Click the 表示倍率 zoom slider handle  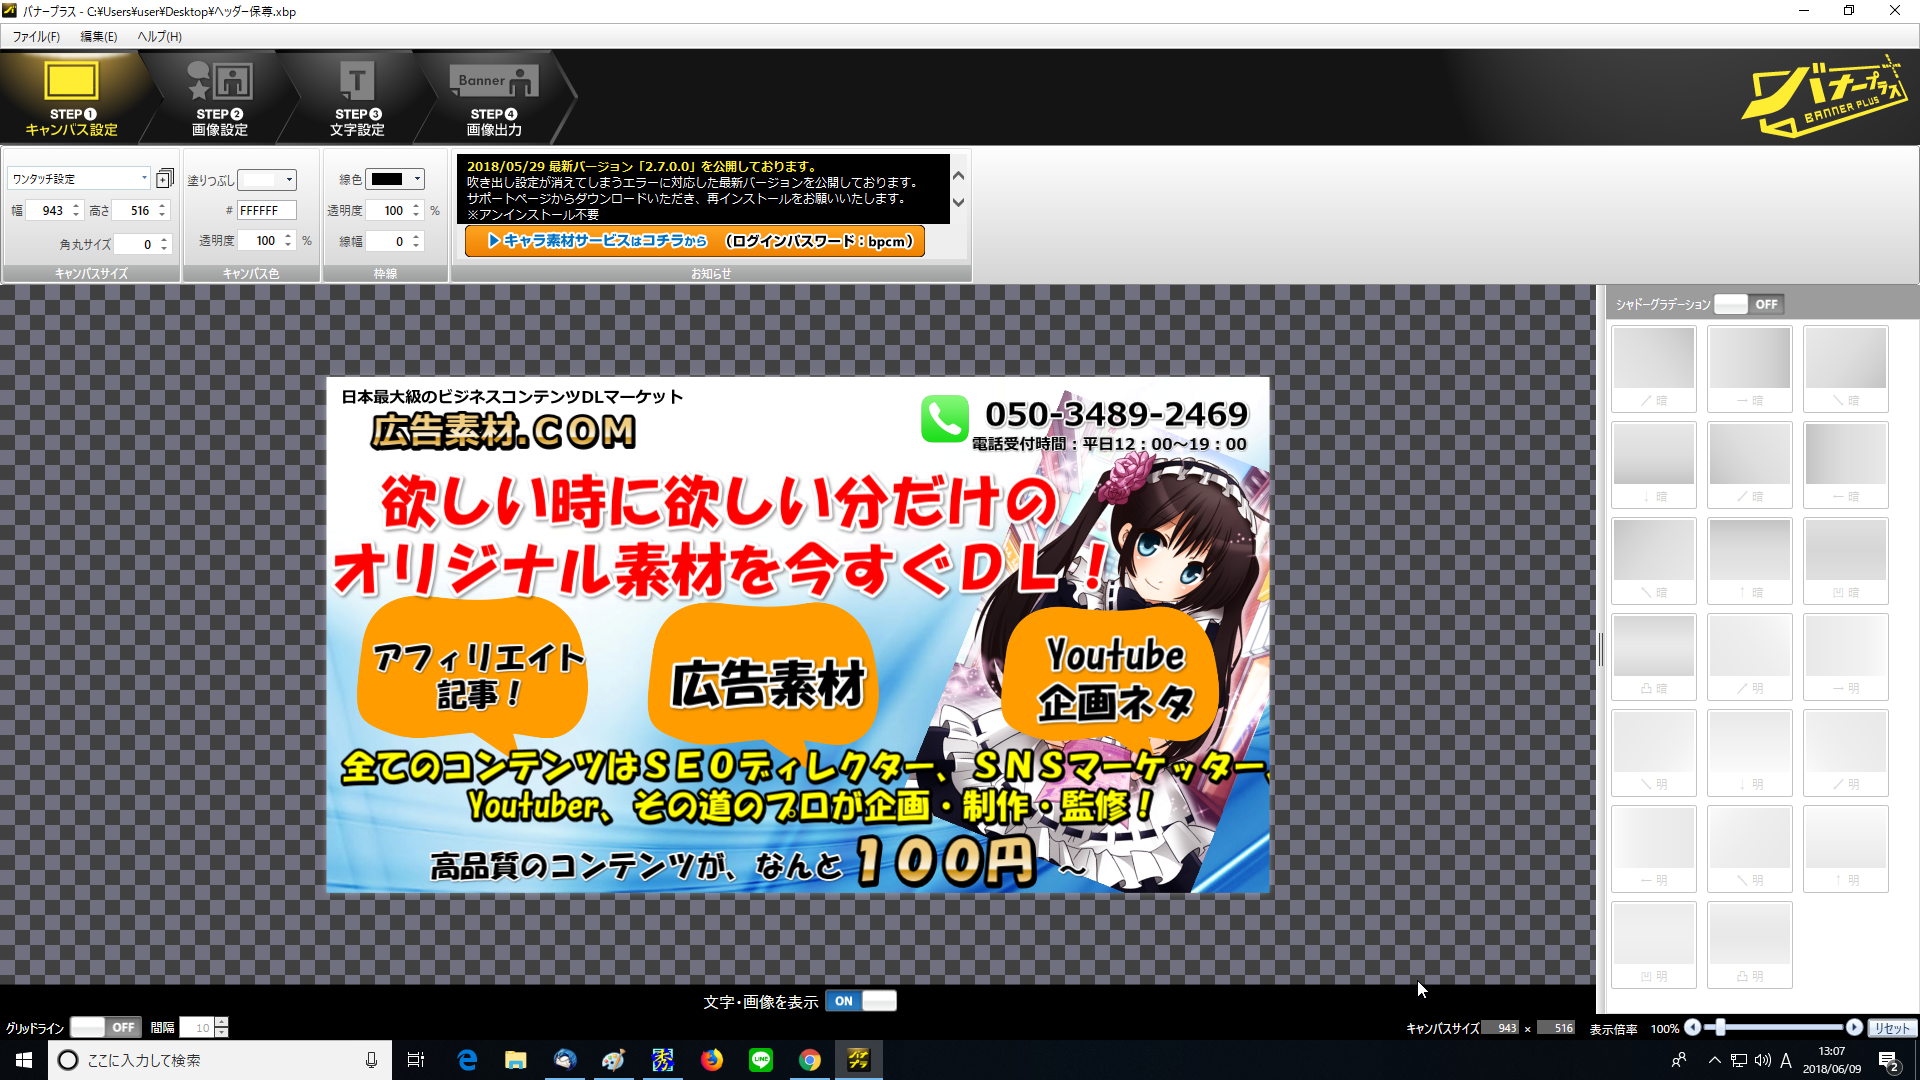click(1719, 1027)
